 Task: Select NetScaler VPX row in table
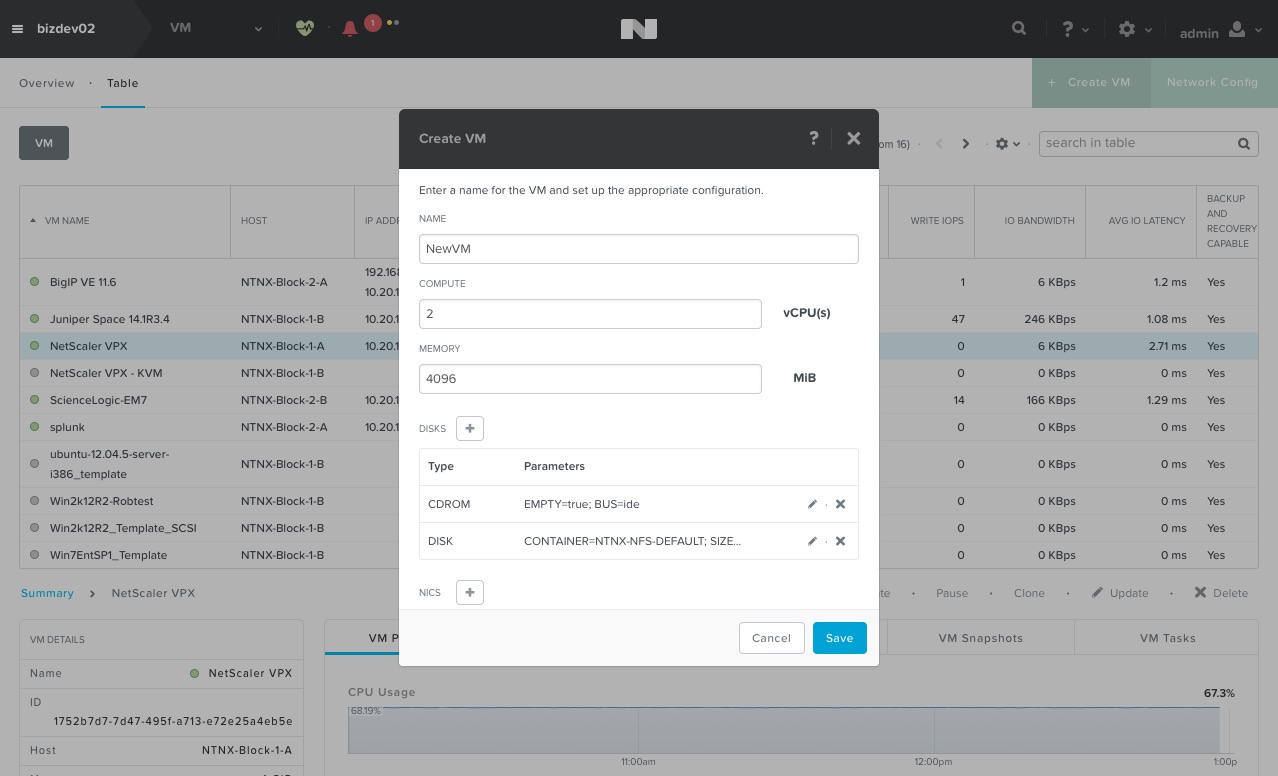(x=638, y=346)
